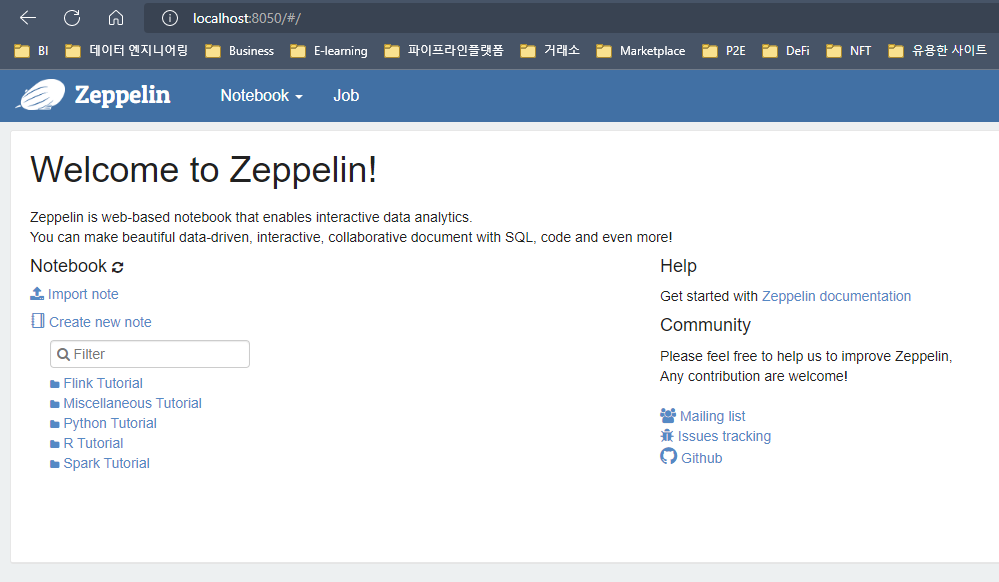This screenshot has width=999, height=582.
Task: Expand the R Tutorial folder
Action: click(93, 443)
